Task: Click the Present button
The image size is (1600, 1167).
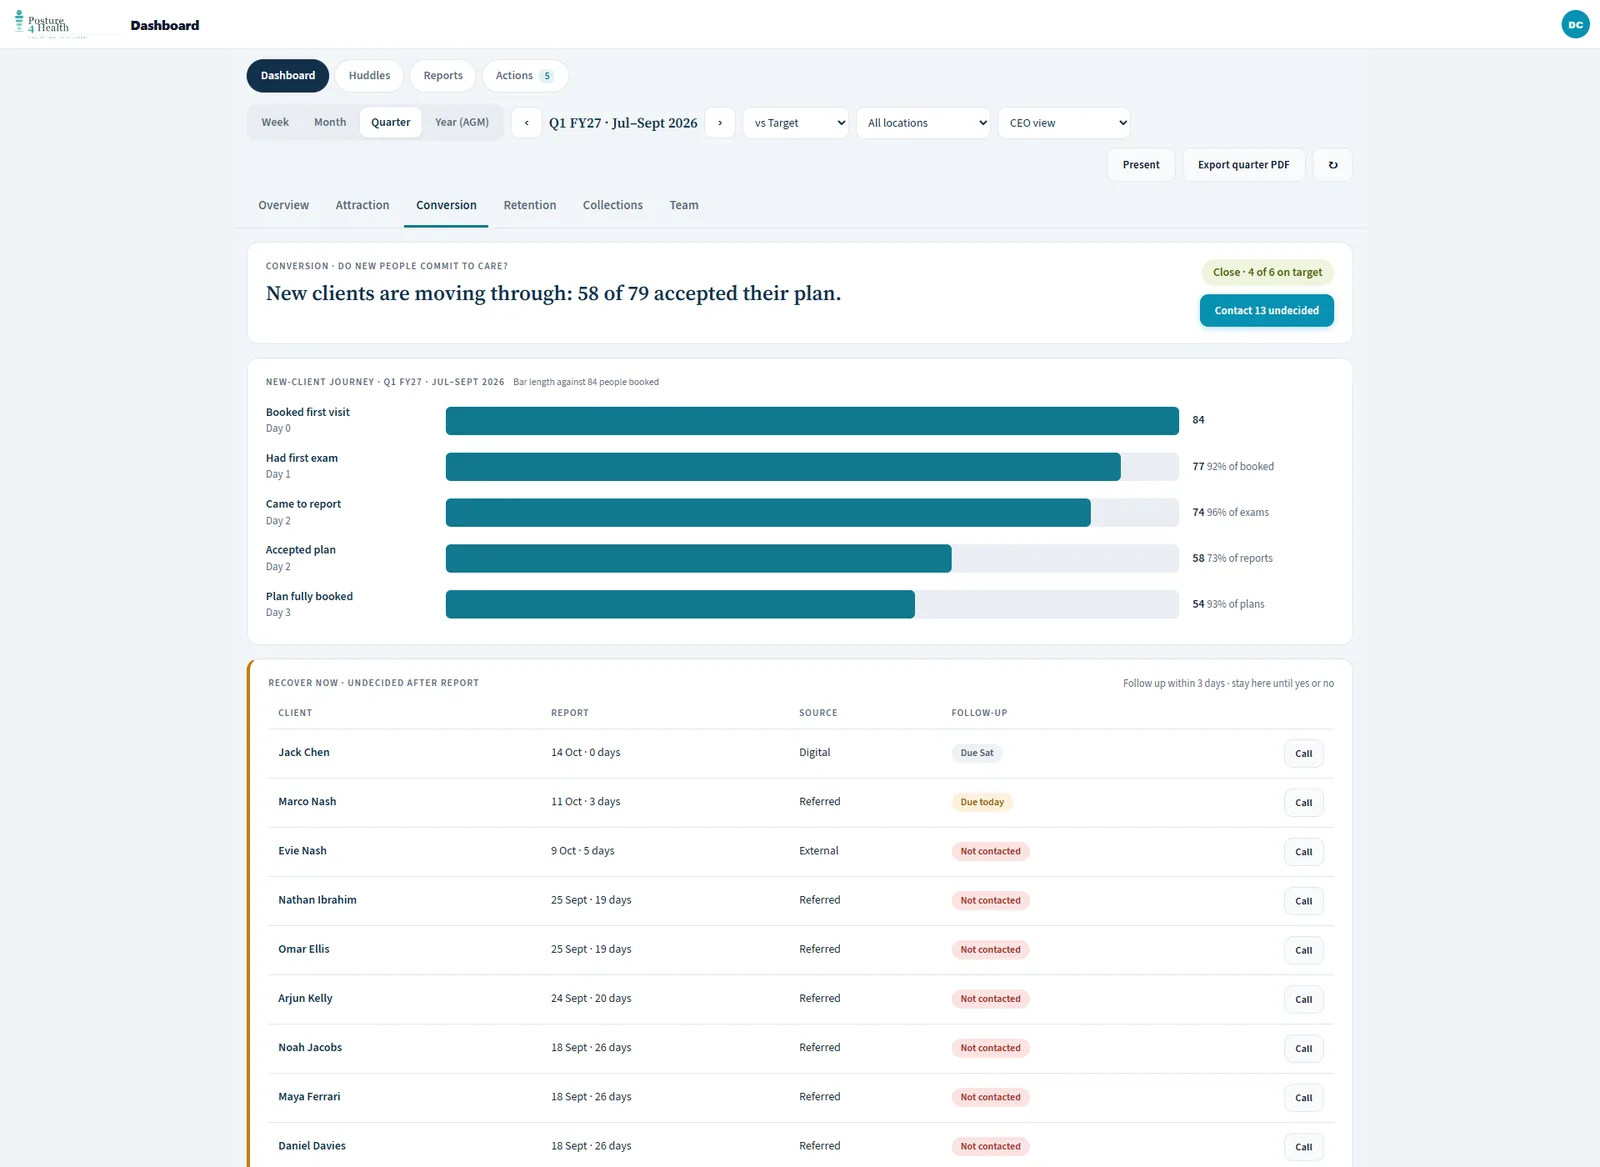Action: tap(1141, 165)
